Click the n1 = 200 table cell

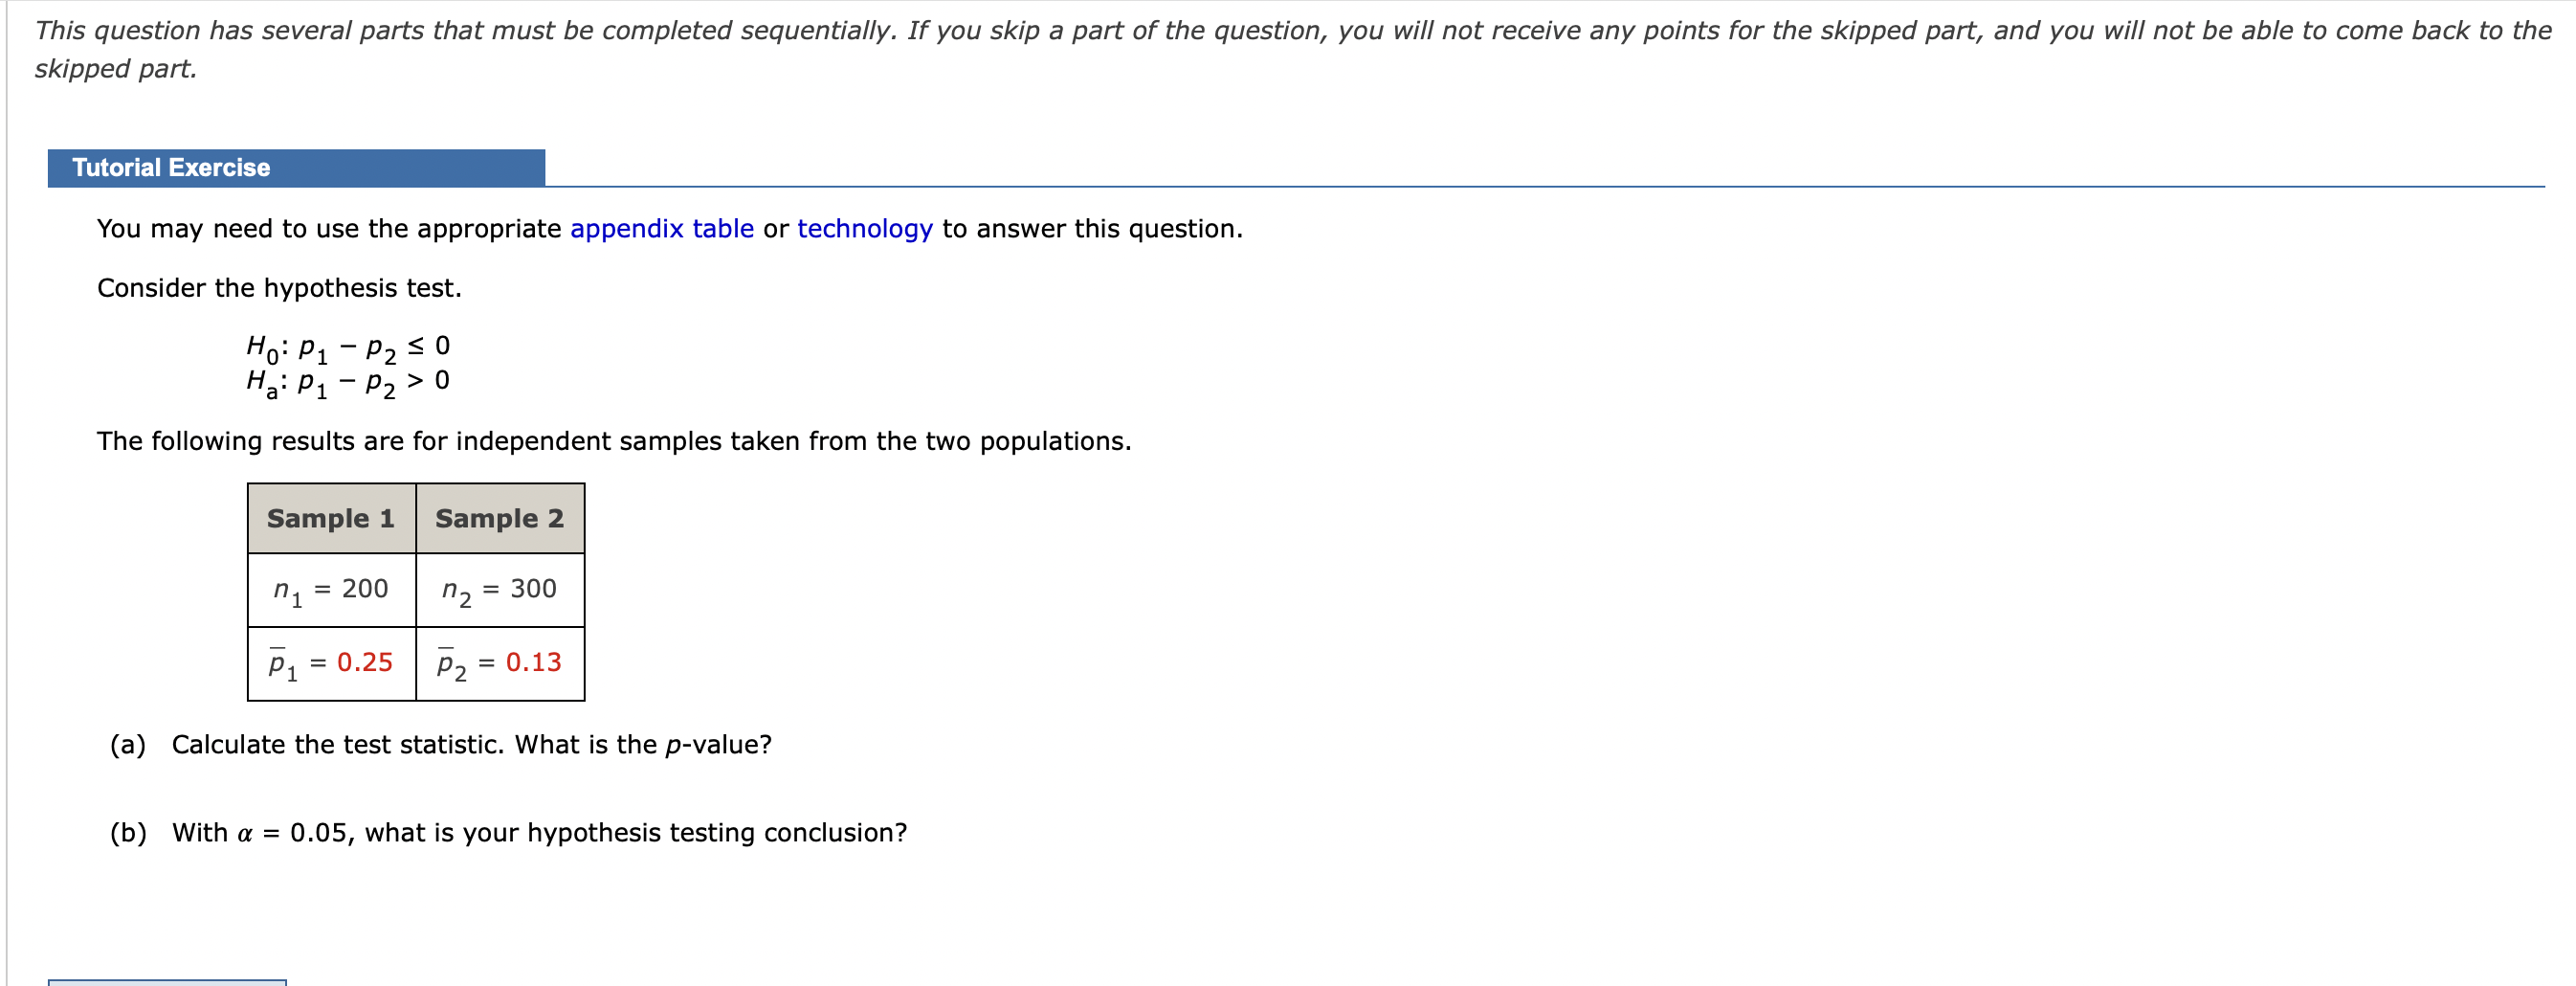click(330, 590)
